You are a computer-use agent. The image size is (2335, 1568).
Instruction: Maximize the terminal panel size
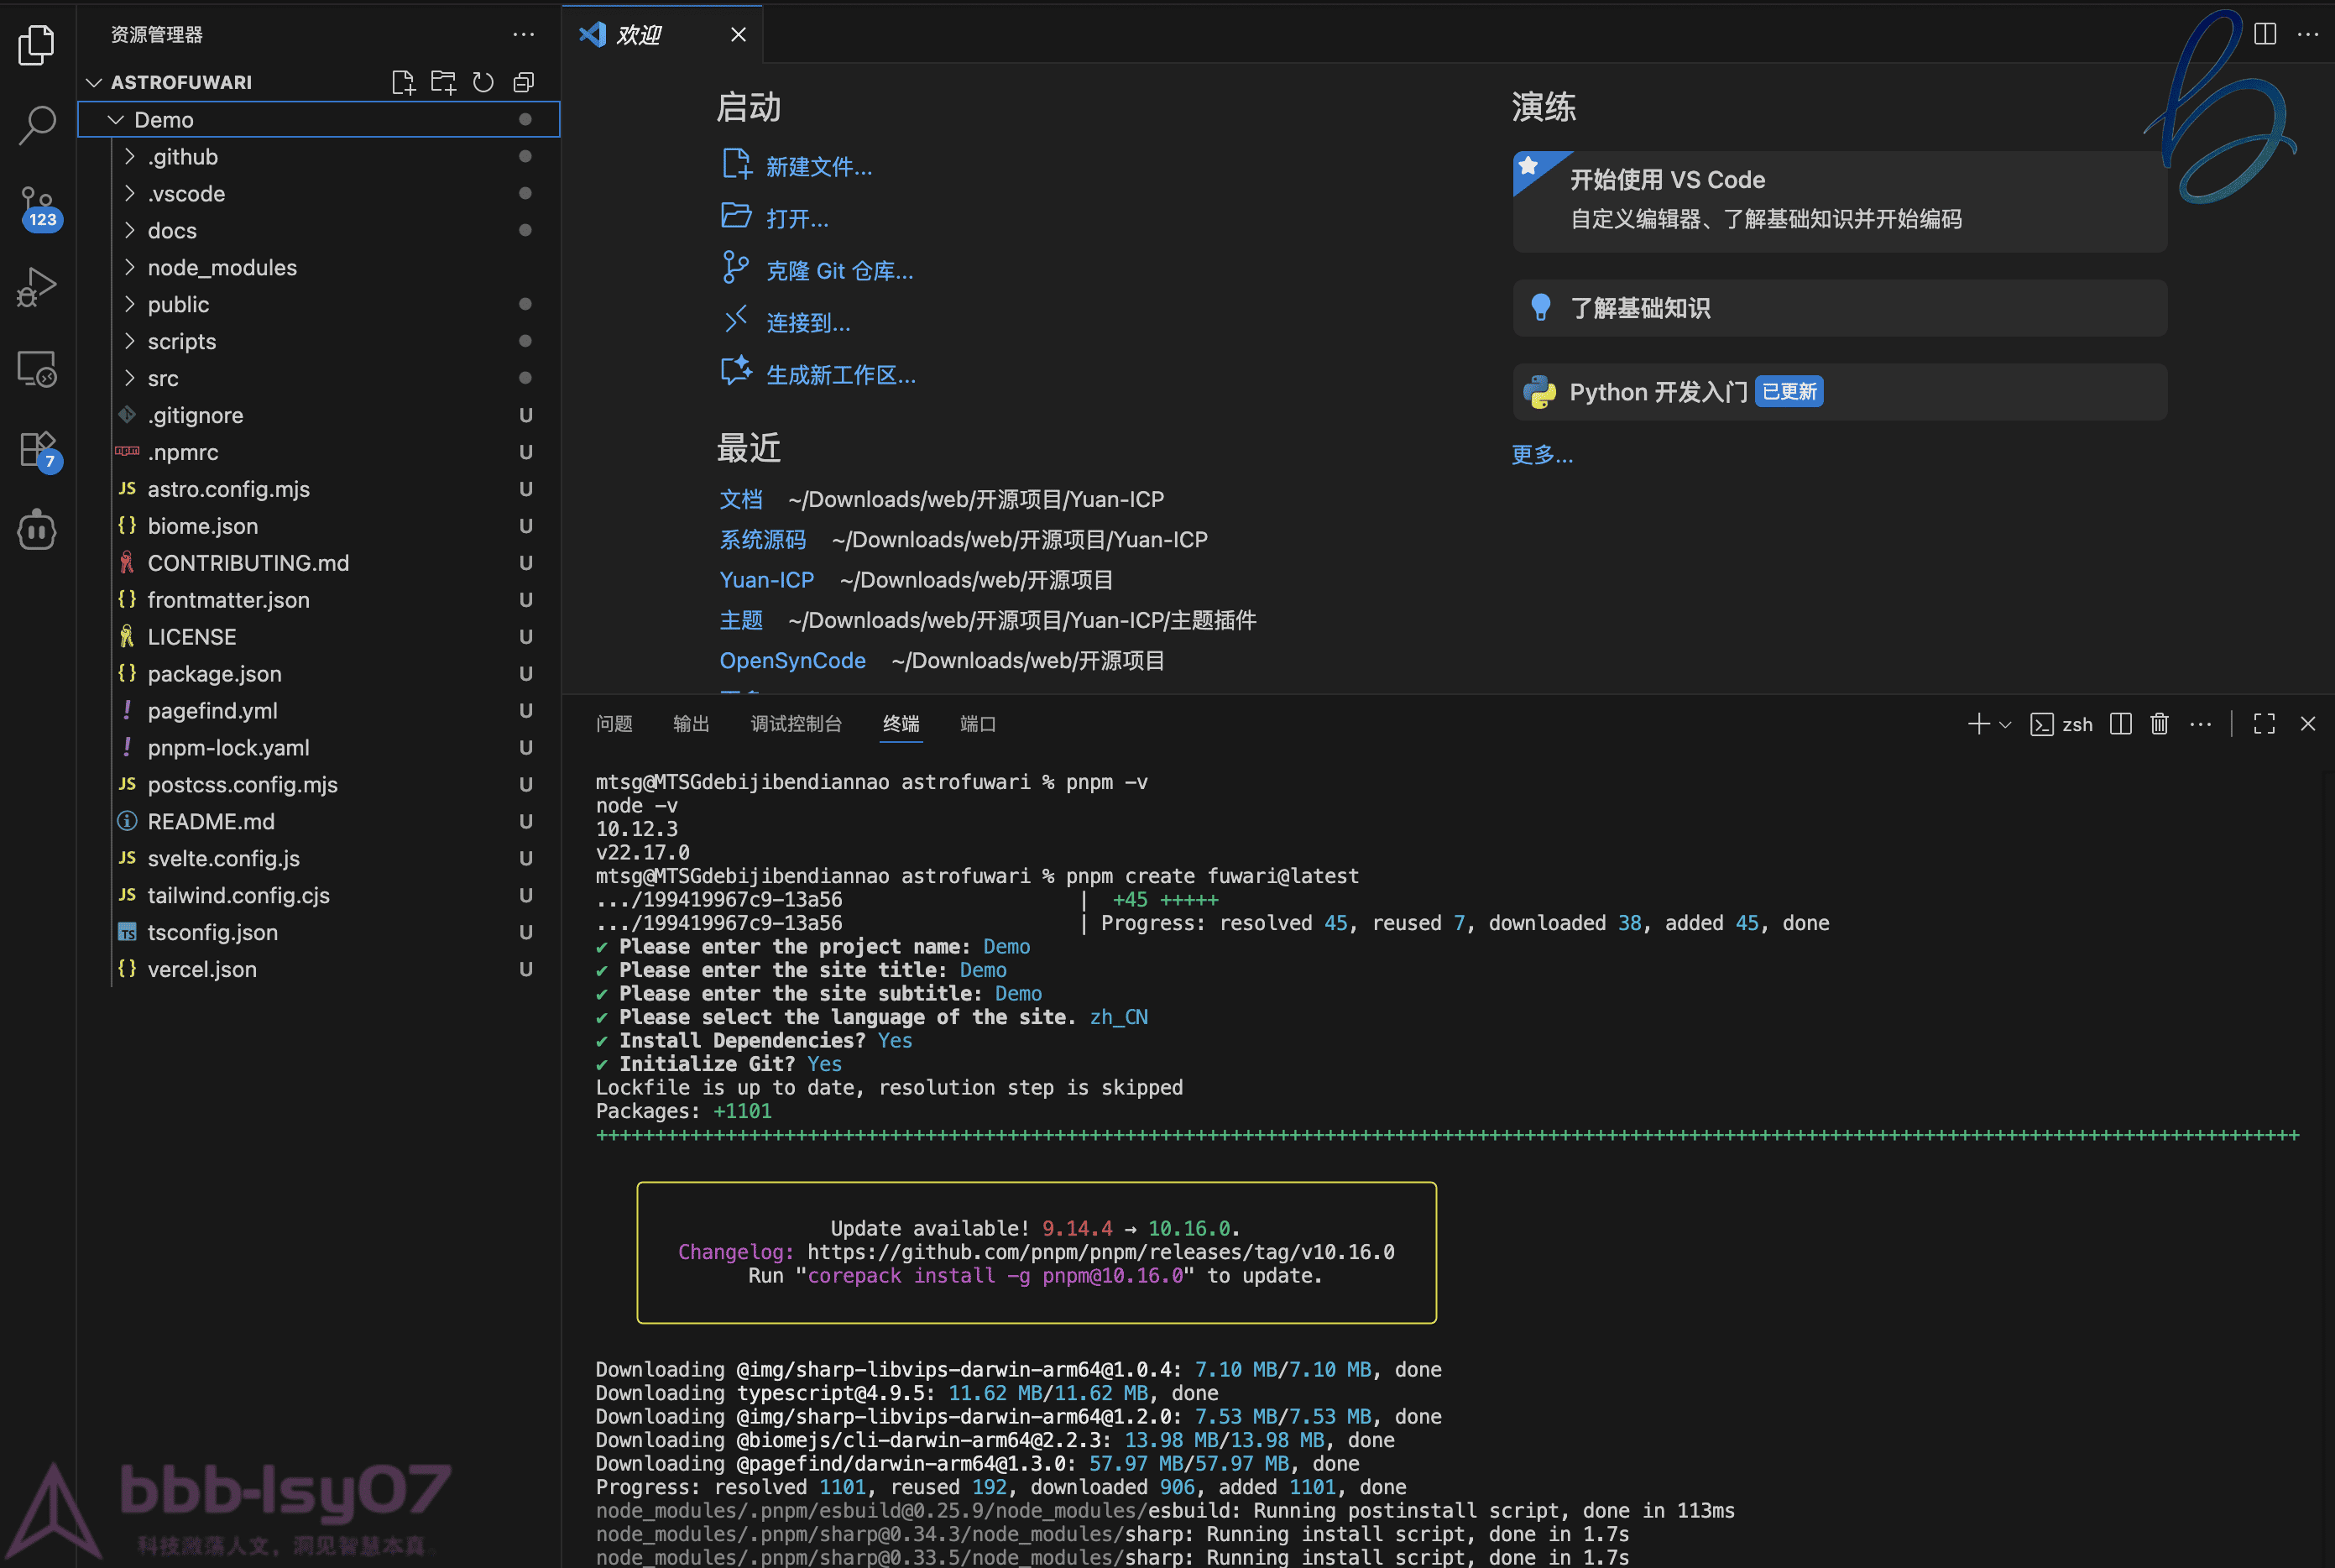(x=2264, y=724)
